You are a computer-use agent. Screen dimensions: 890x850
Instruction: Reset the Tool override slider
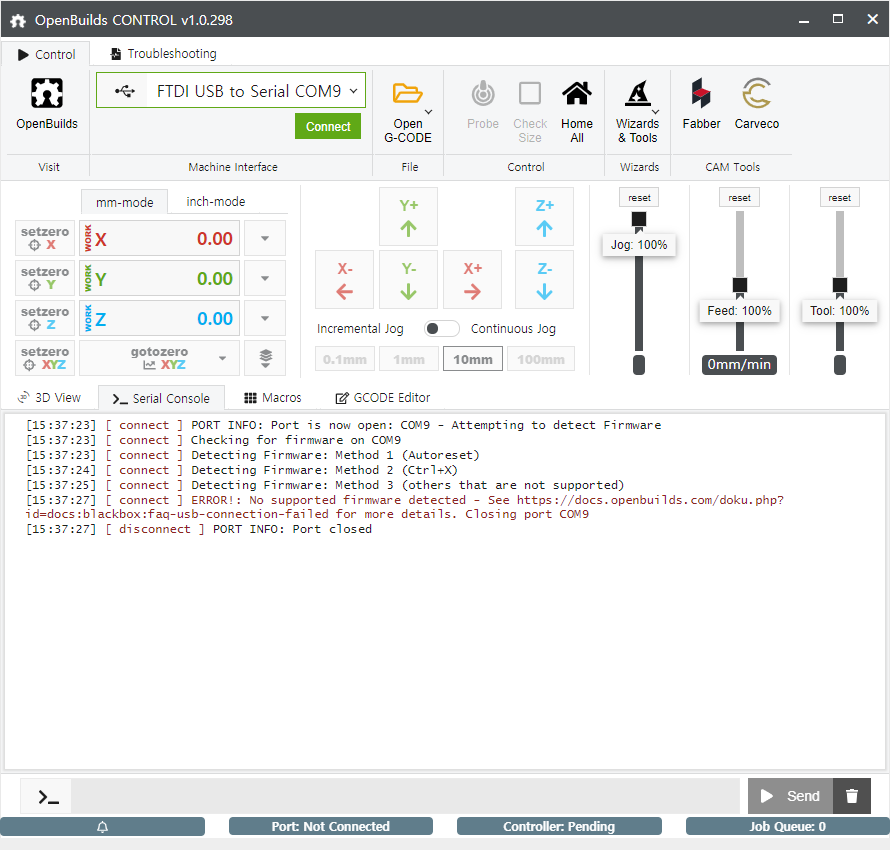tap(839, 197)
